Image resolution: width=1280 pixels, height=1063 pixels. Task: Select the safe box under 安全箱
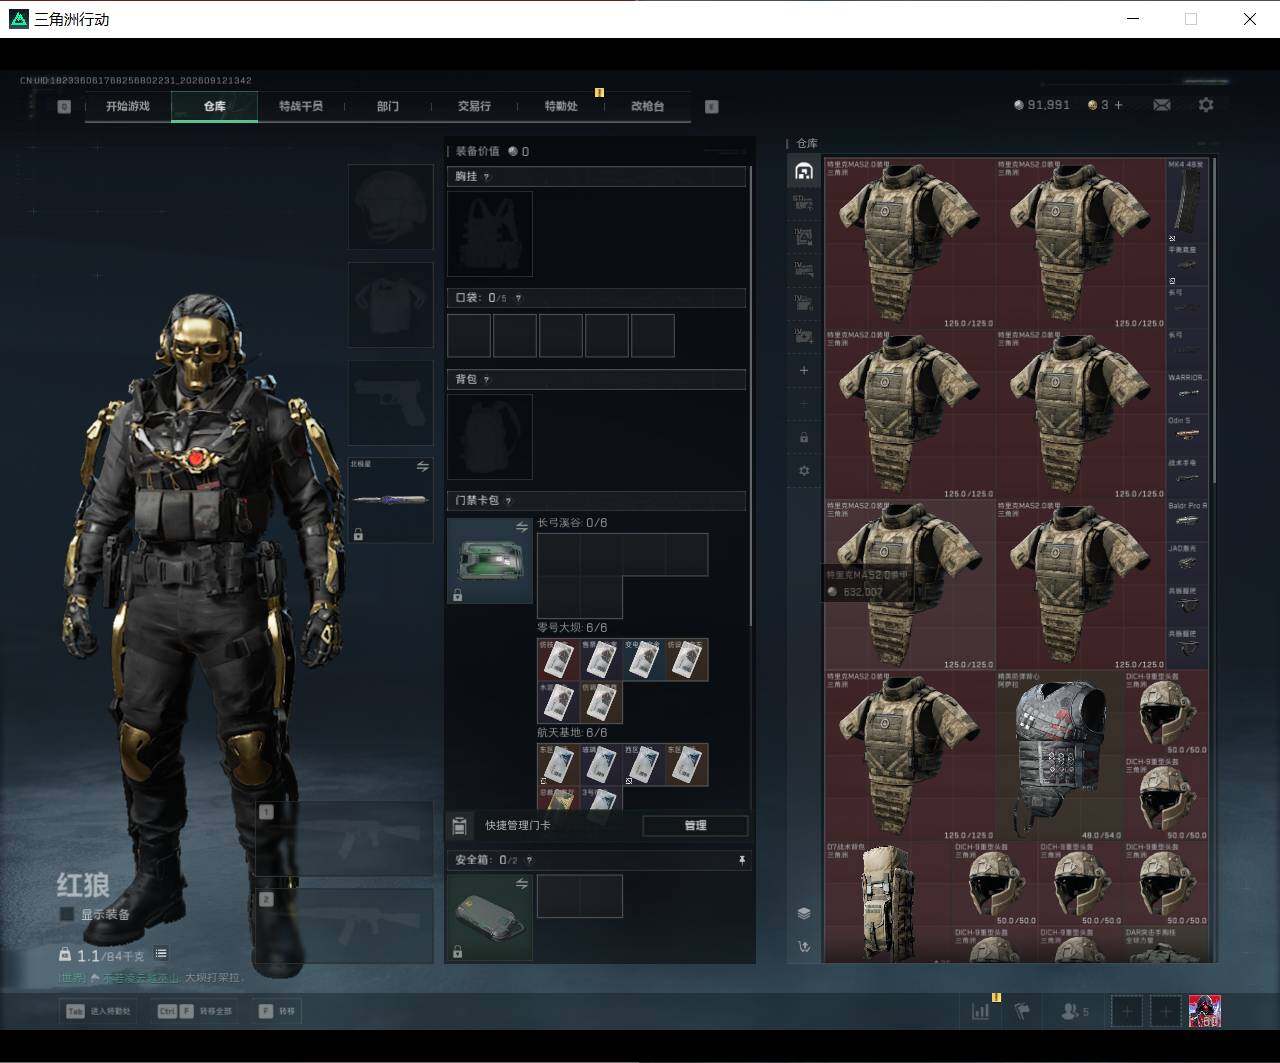coord(490,918)
